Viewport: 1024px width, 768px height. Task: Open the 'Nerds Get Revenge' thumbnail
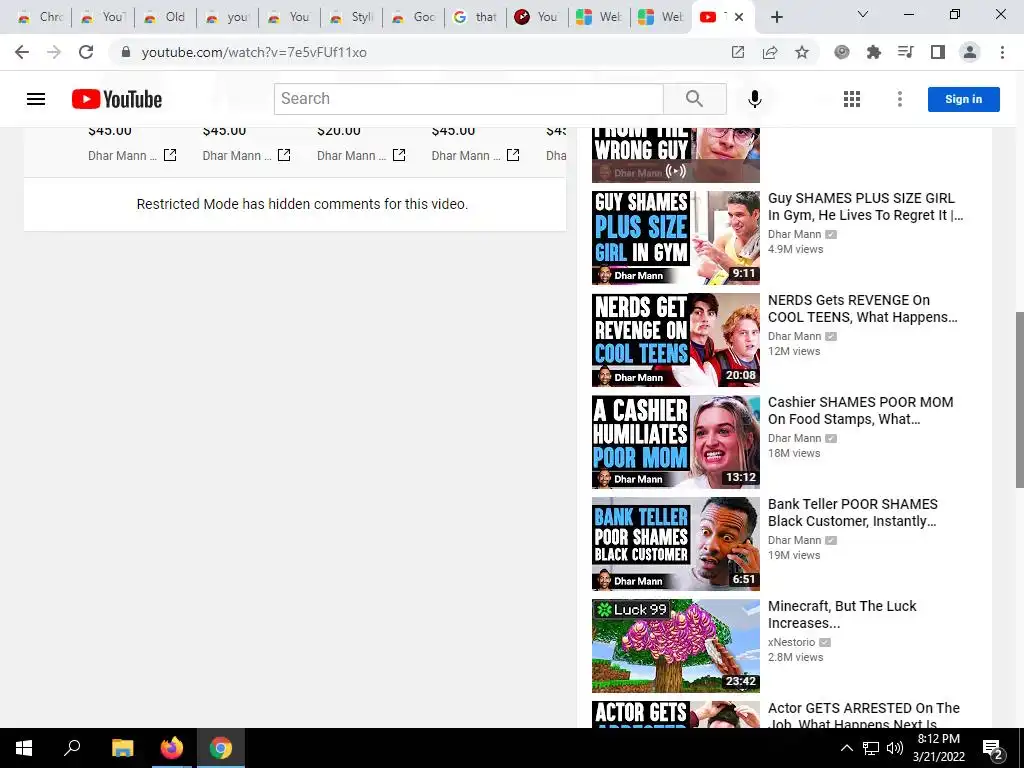pos(676,340)
